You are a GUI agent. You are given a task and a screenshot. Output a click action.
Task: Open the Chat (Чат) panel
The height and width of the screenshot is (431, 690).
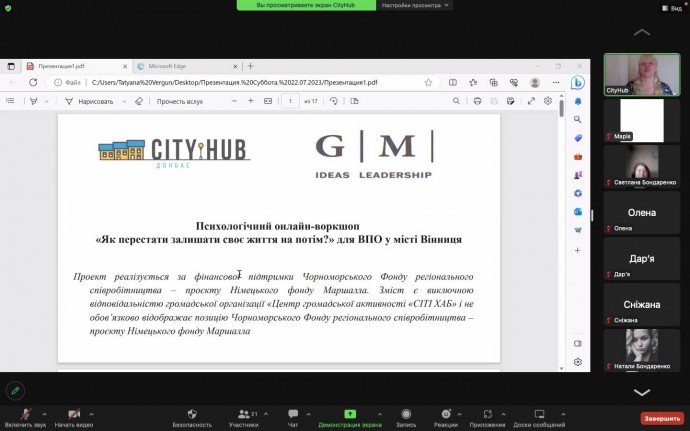pyautogui.click(x=294, y=413)
